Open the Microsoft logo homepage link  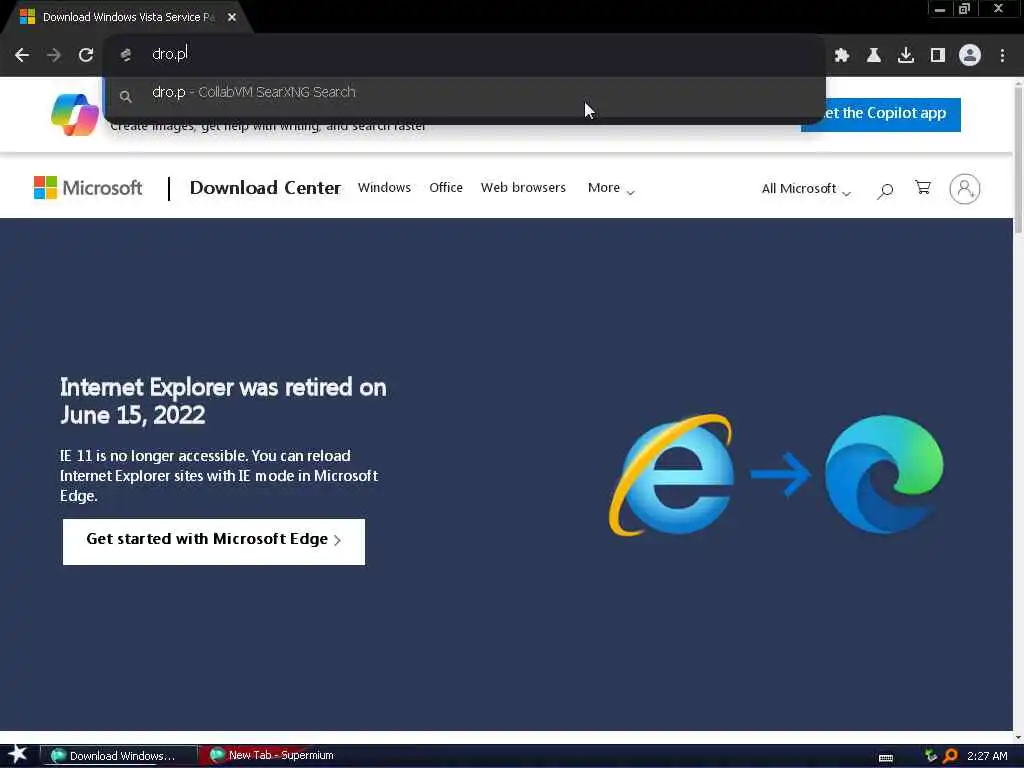[88, 188]
